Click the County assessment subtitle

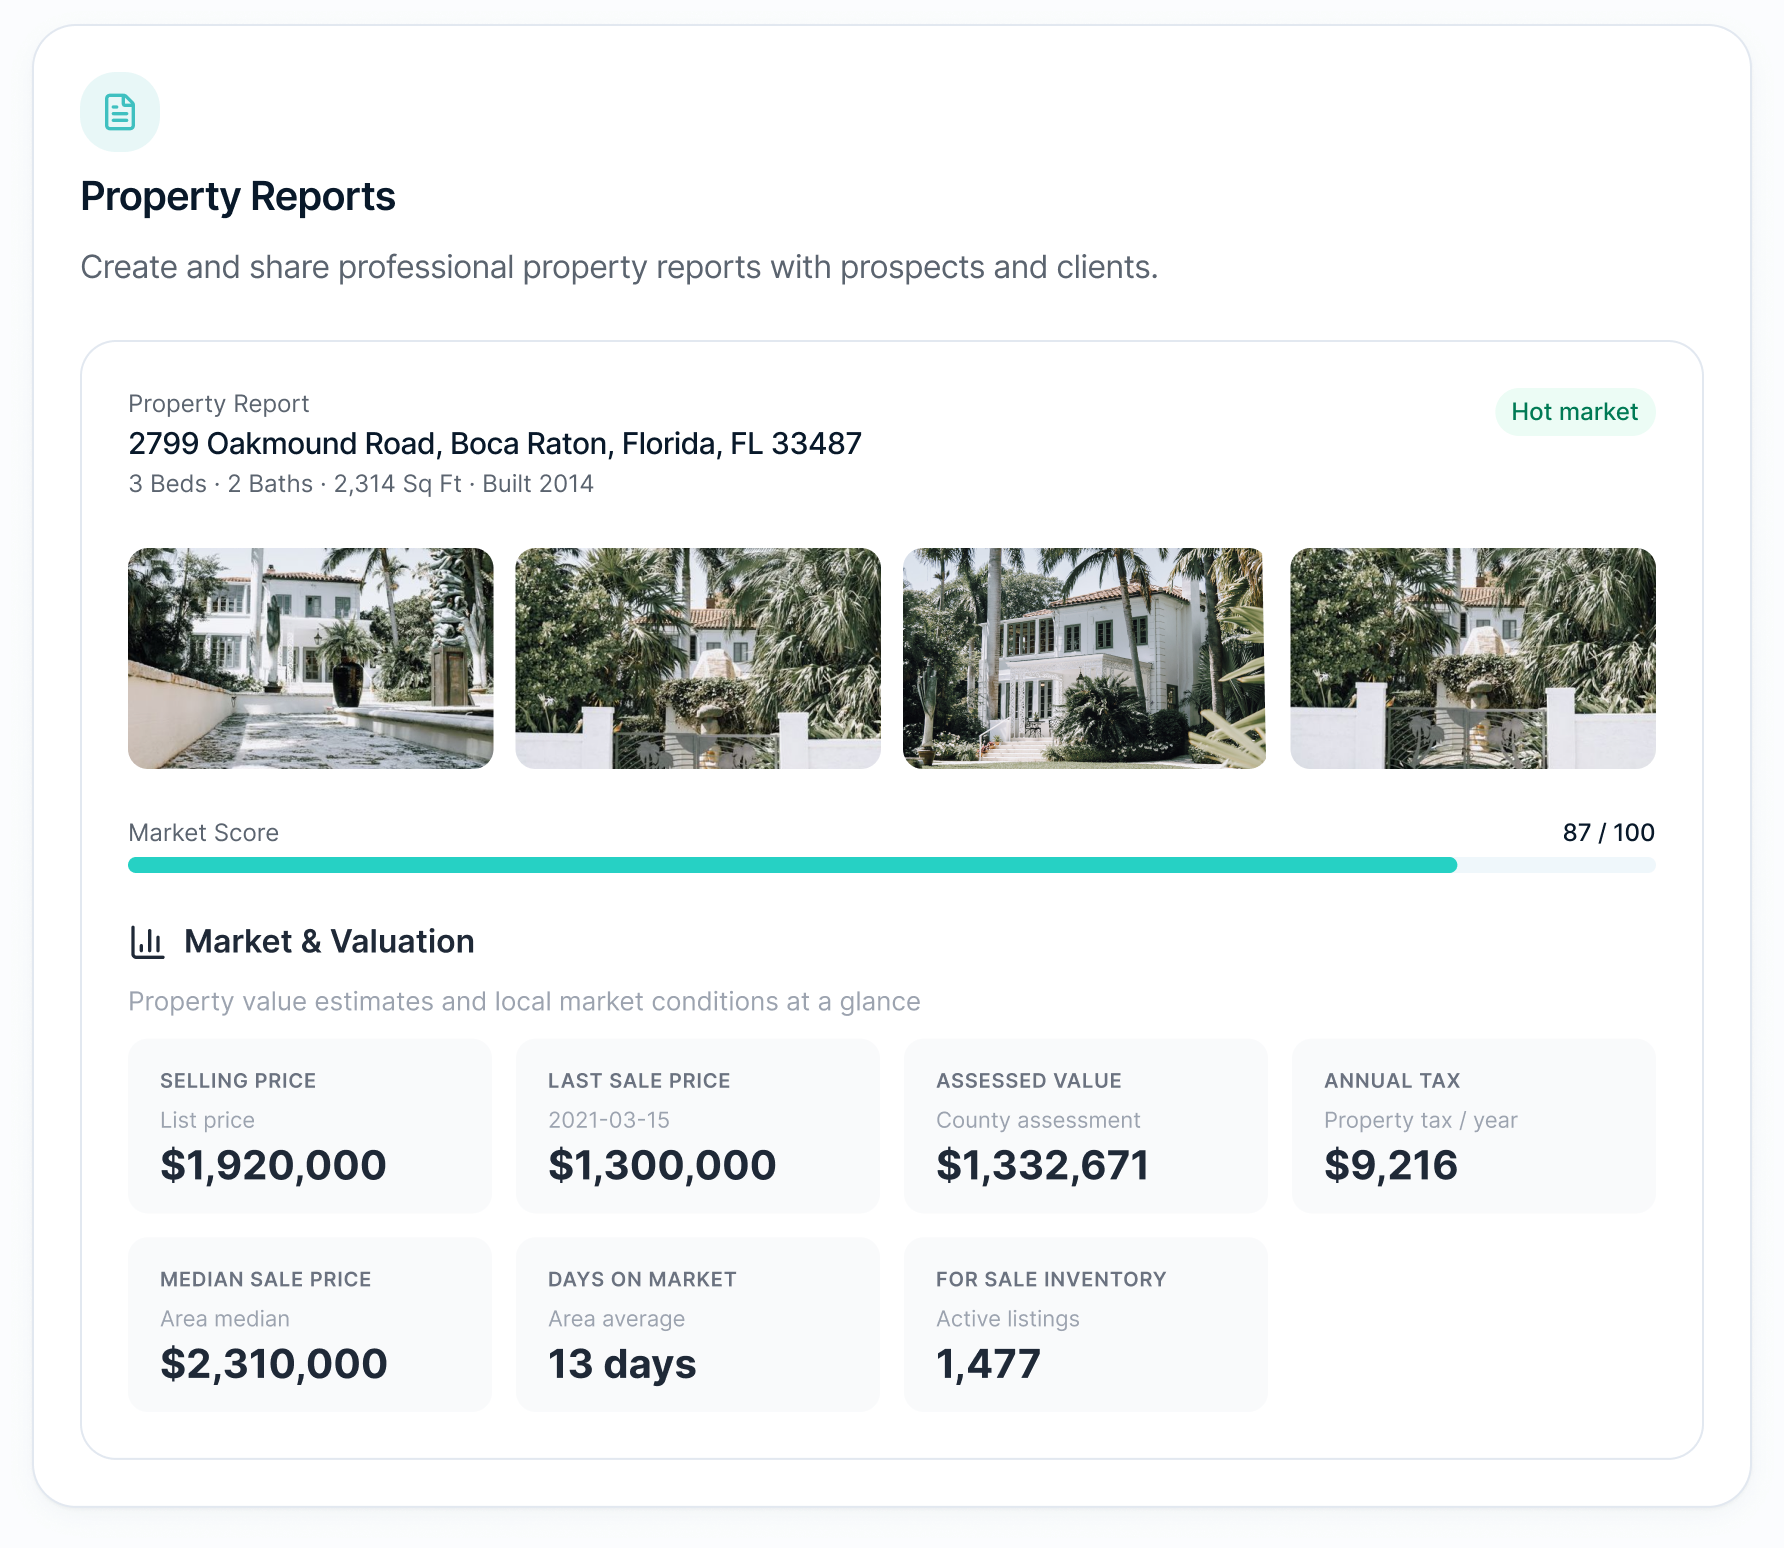(1038, 1120)
